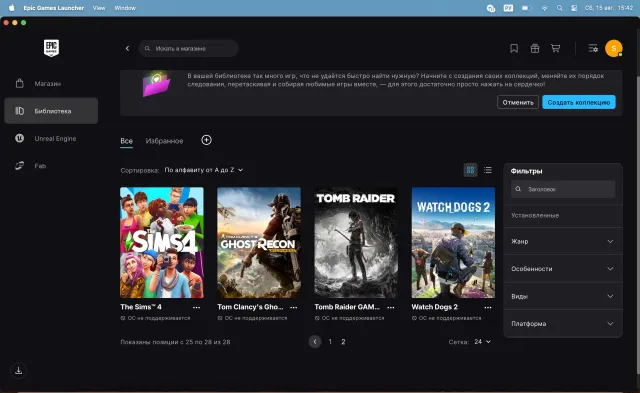
Task: Click the Watch Dogs 2 title text
Action: pos(435,307)
